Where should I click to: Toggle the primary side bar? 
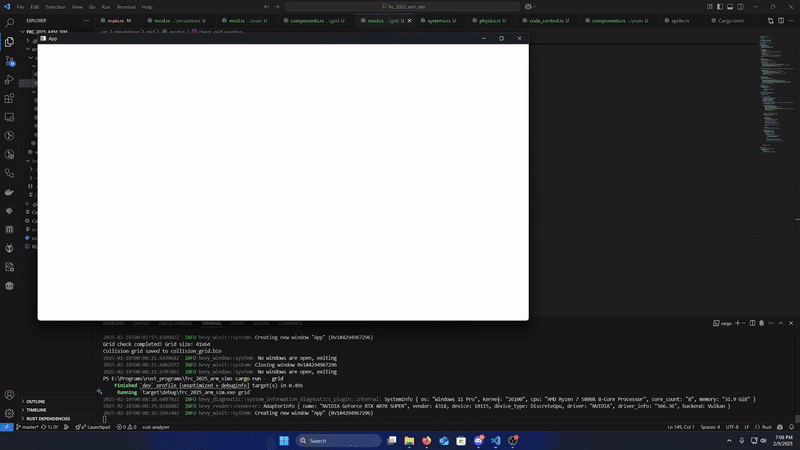(720, 7)
